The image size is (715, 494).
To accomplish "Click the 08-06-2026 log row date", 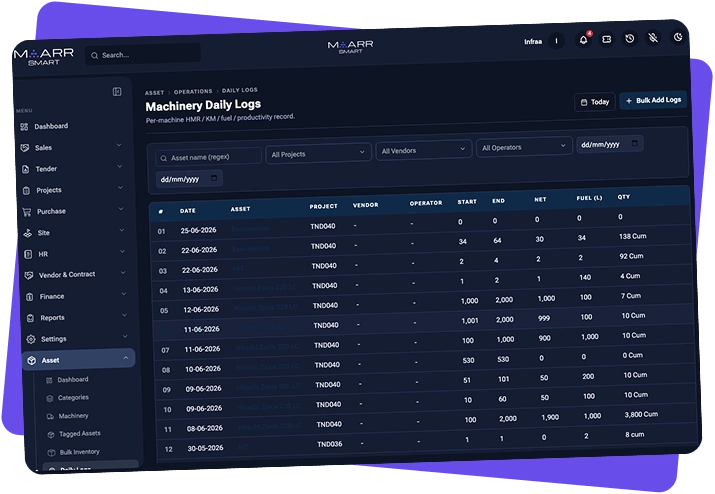I will click(x=205, y=428).
